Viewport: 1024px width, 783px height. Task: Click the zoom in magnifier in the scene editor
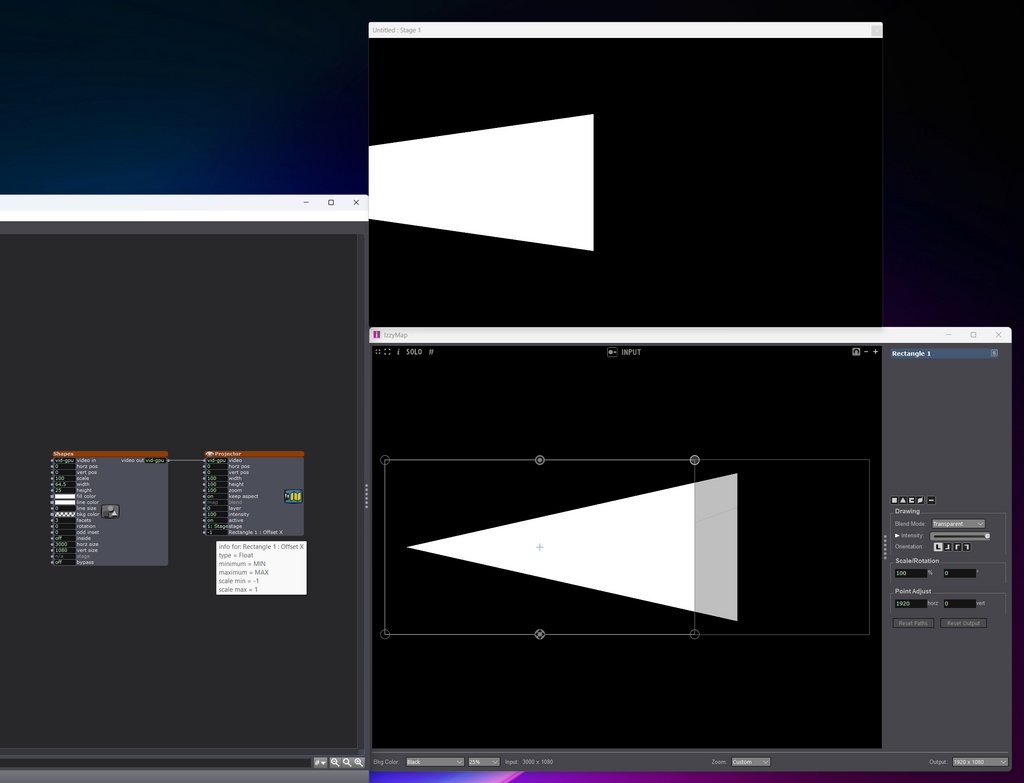click(358, 762)
